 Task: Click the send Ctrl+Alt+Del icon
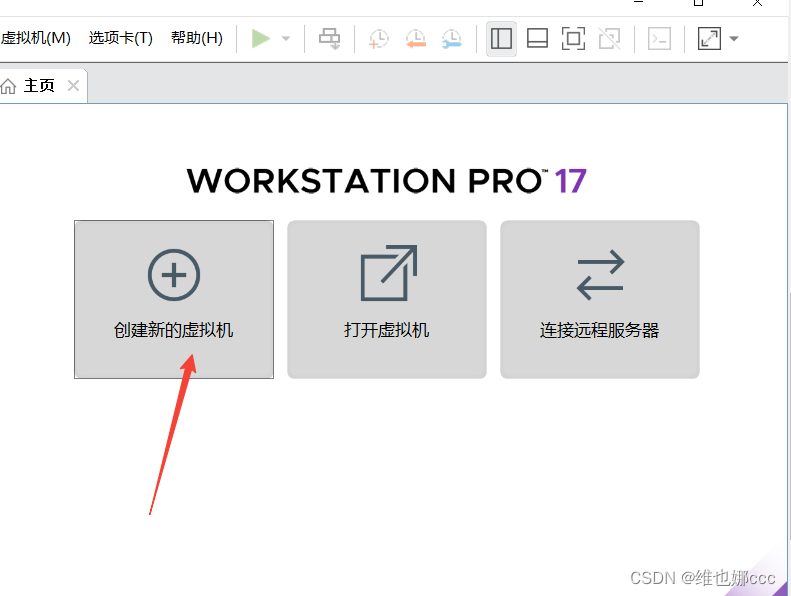329,38
